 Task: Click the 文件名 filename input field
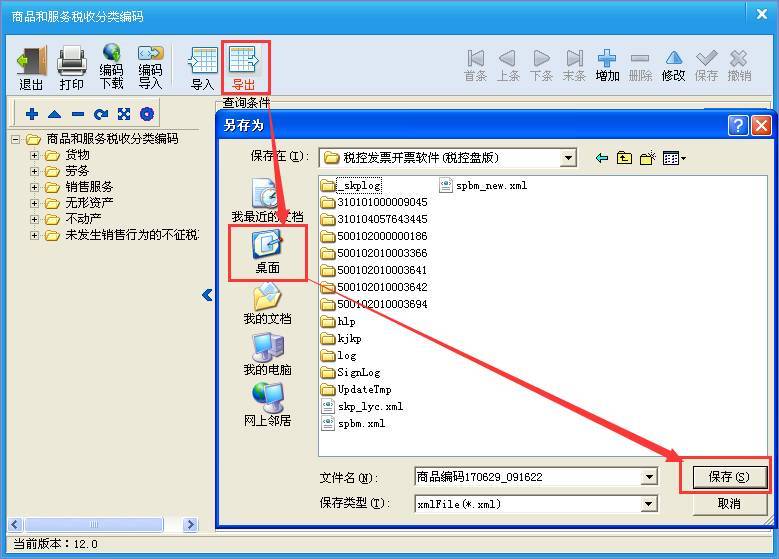529,477
